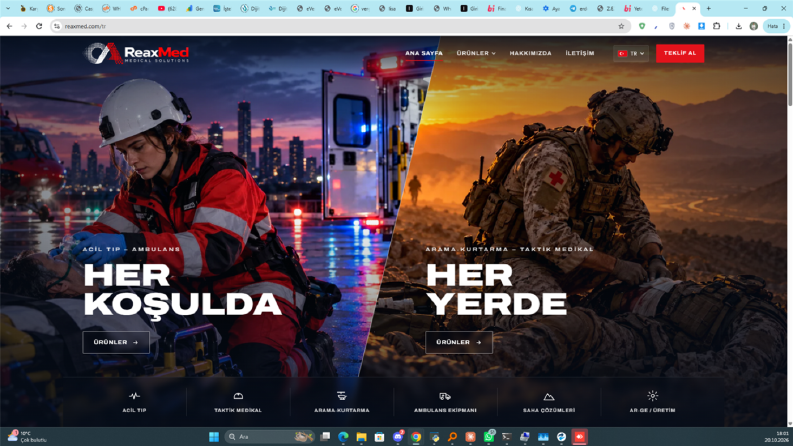Launch Microsoft Edge from the taskbar
This screenshot has width=793, height=446.
[x=343, y=437]
